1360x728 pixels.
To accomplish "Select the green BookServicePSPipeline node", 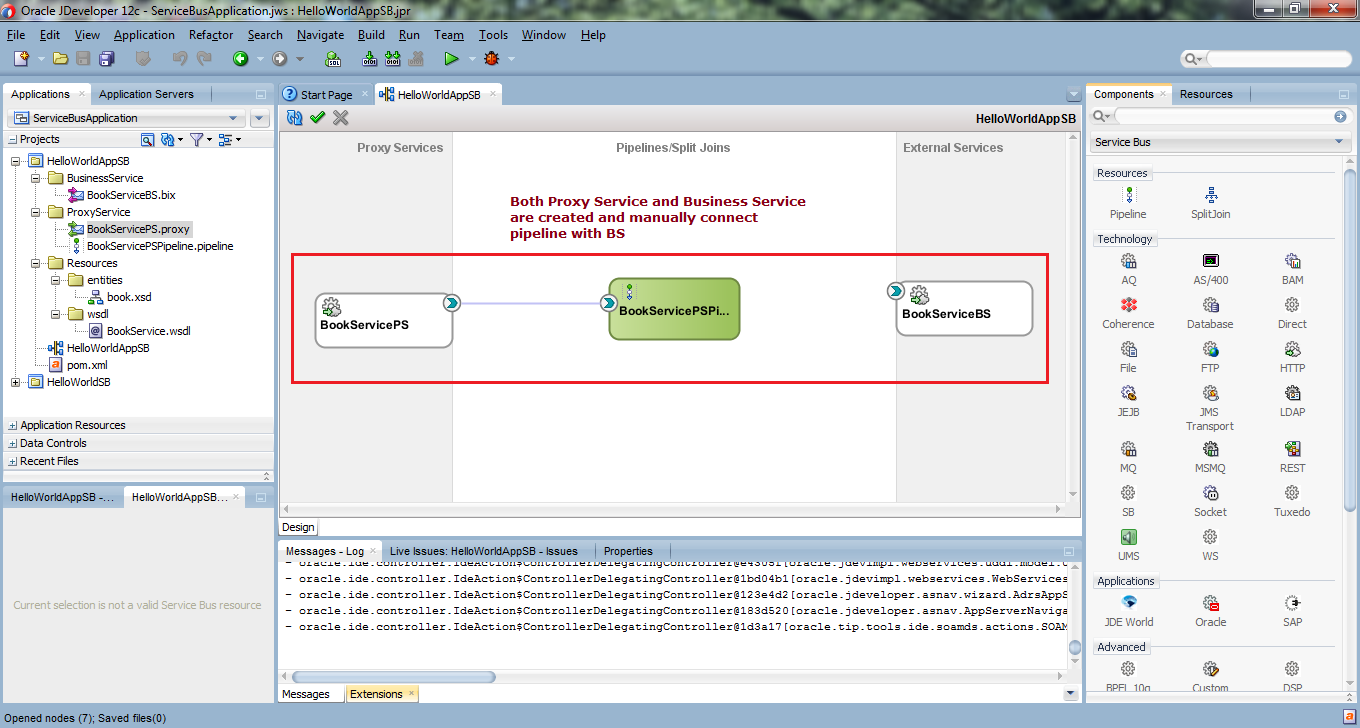I will pos(674,309).
